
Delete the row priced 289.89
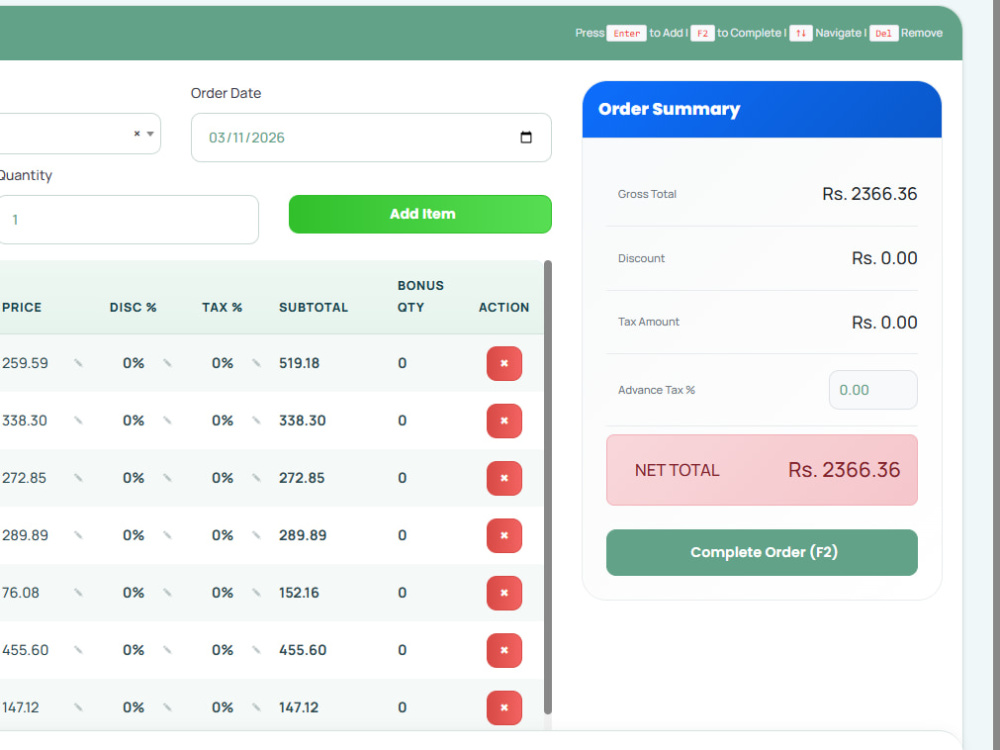coord(504,536)
